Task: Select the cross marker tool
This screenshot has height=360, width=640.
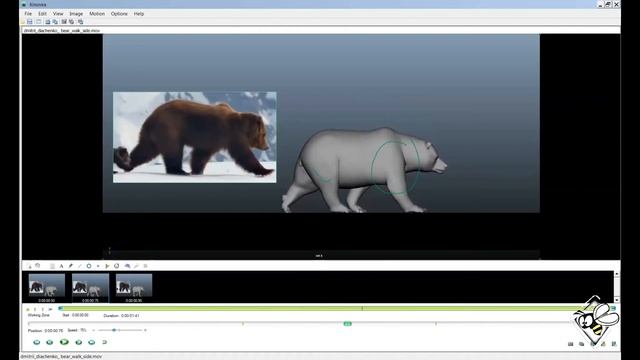Action: coord(98,266)
